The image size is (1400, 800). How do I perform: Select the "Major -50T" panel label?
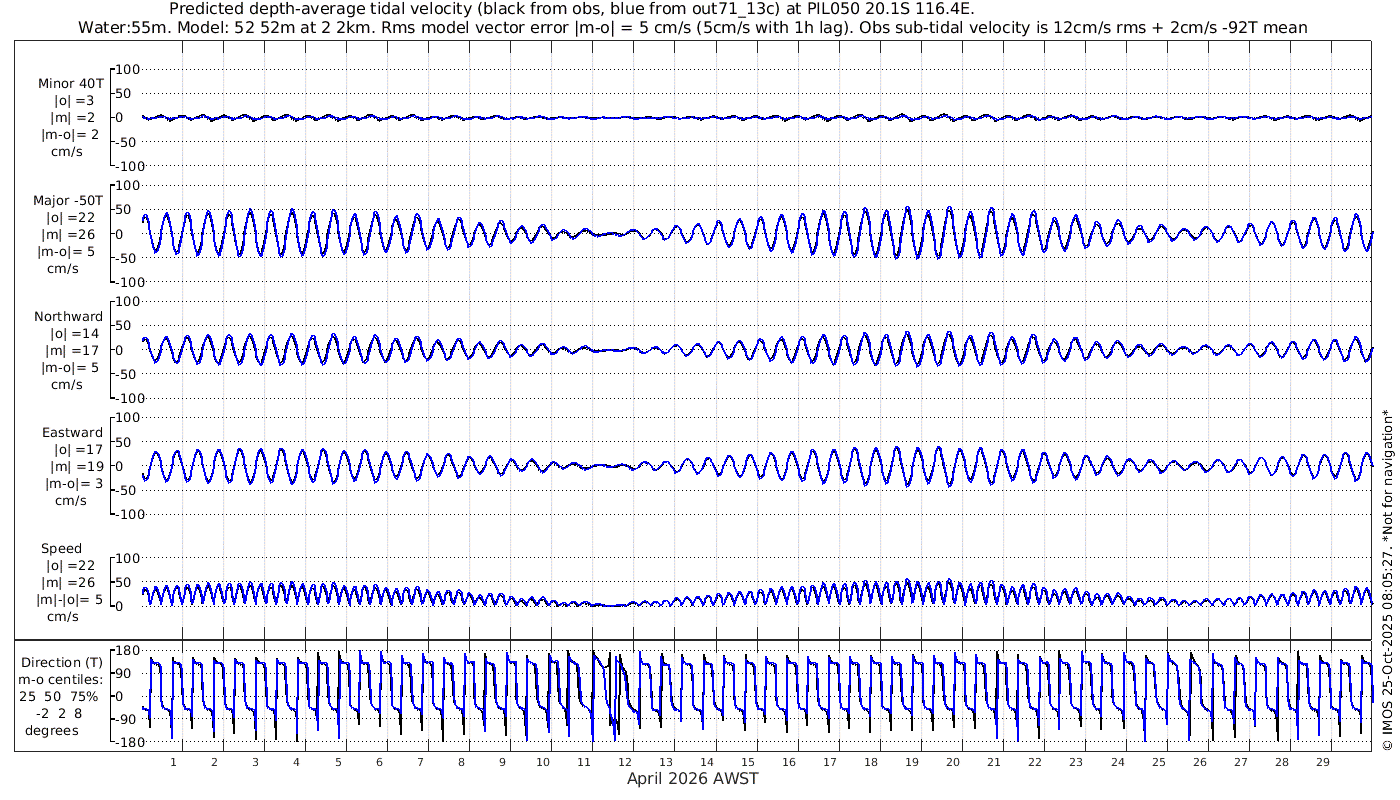(x=67, y=201)
